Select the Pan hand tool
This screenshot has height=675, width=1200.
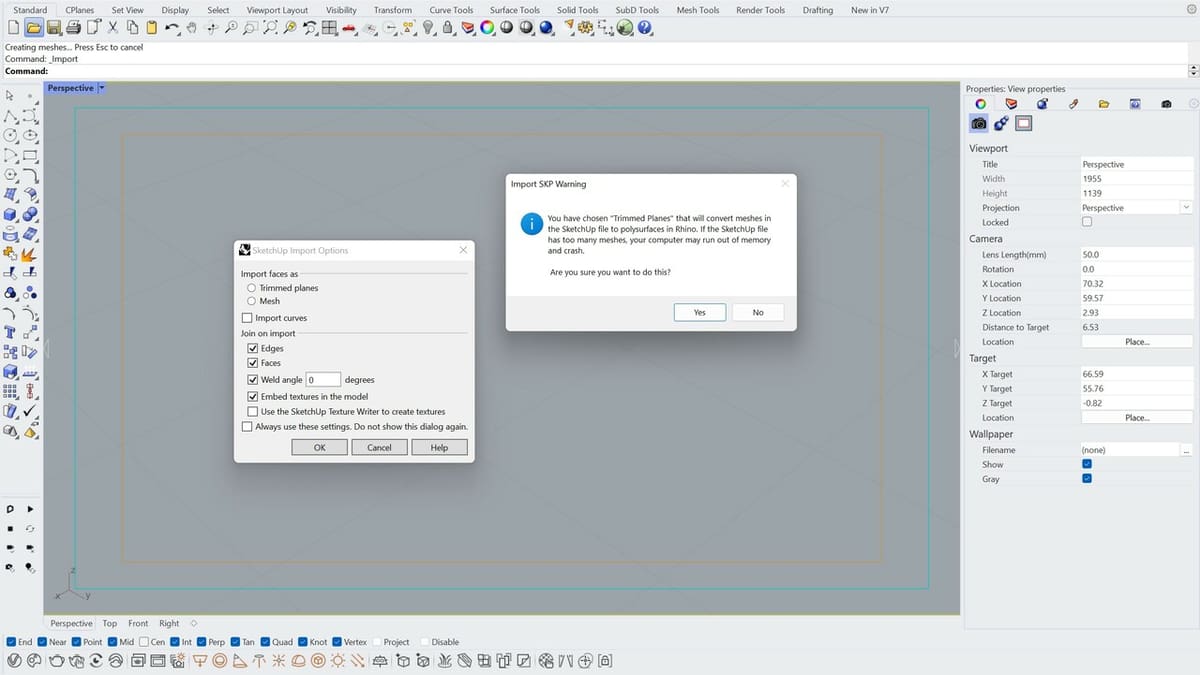191,28
